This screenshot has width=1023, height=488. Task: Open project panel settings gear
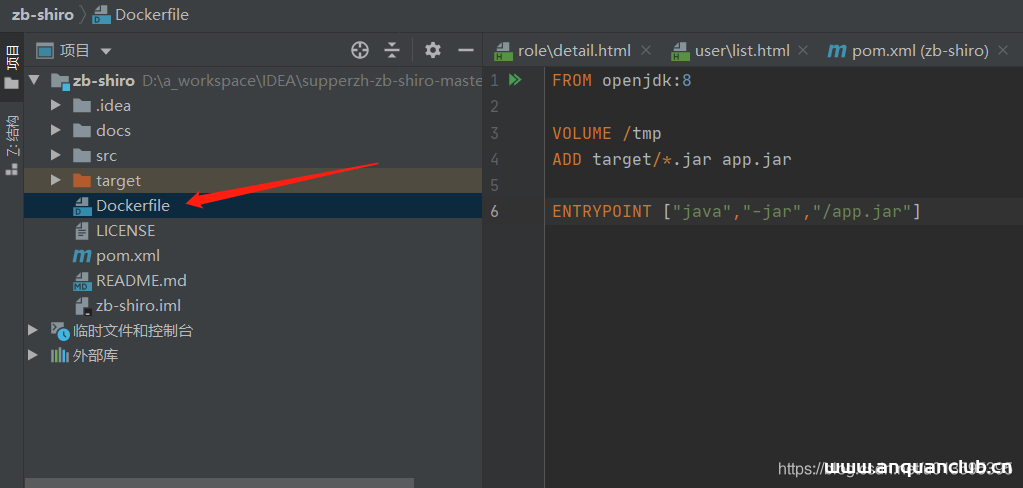pos(432,50)
